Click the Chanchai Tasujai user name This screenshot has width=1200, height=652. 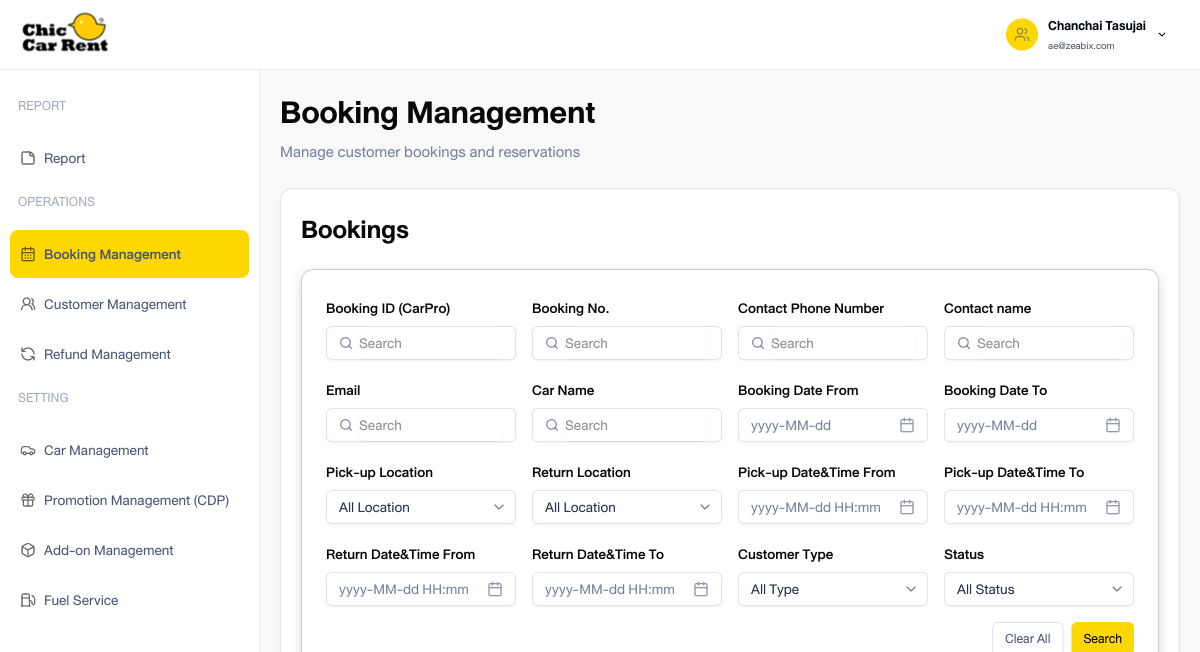point(1097,26)
